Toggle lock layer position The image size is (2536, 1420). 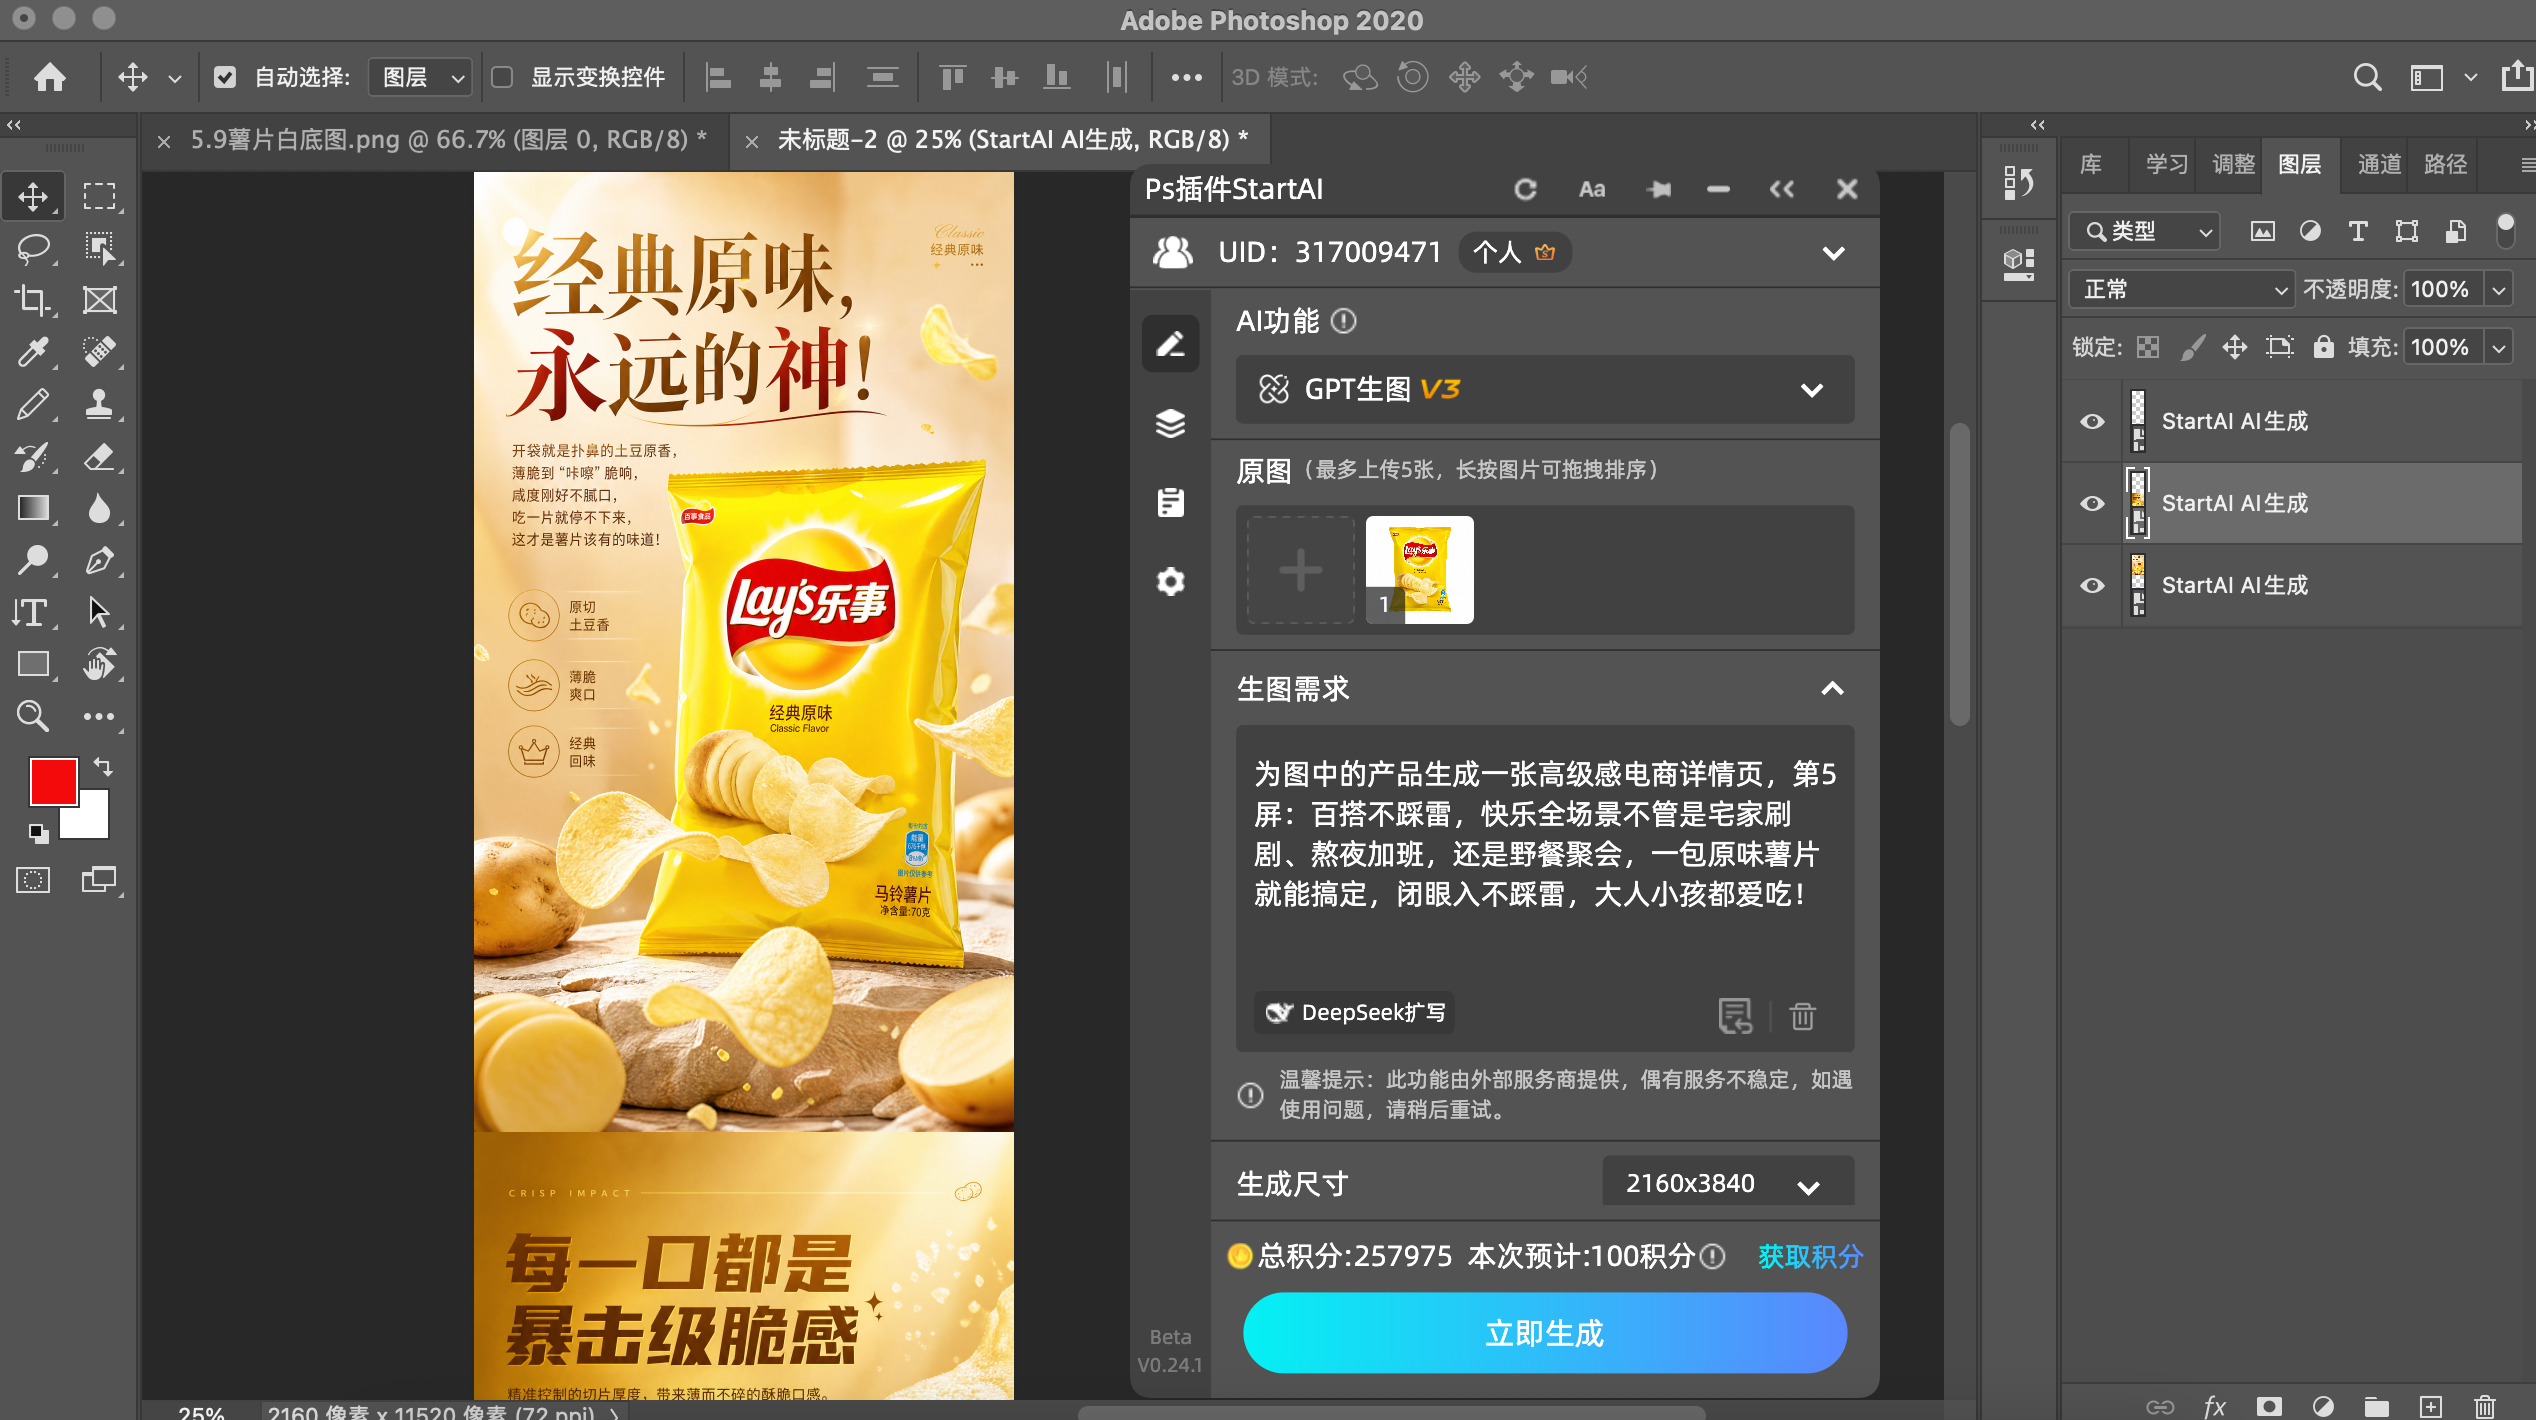[x=2235, y=347]
